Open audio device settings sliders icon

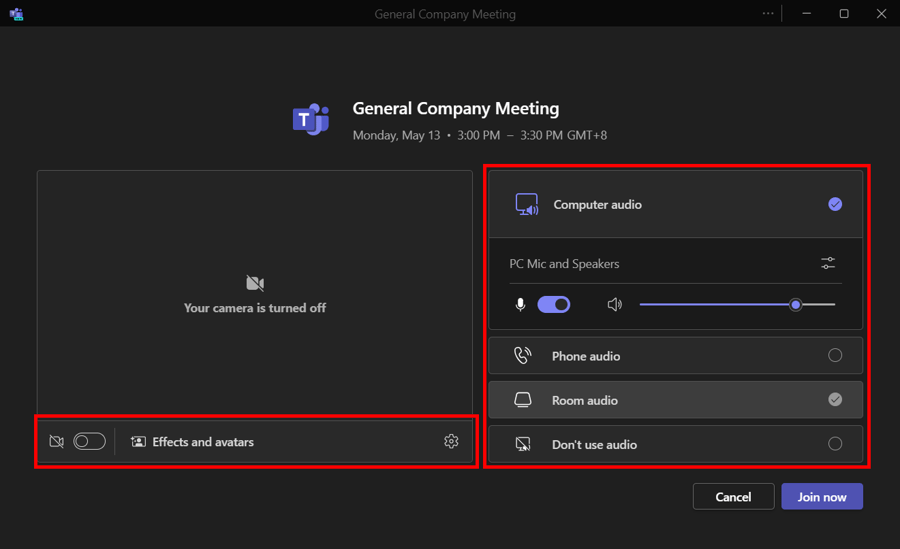pos(828,264)
